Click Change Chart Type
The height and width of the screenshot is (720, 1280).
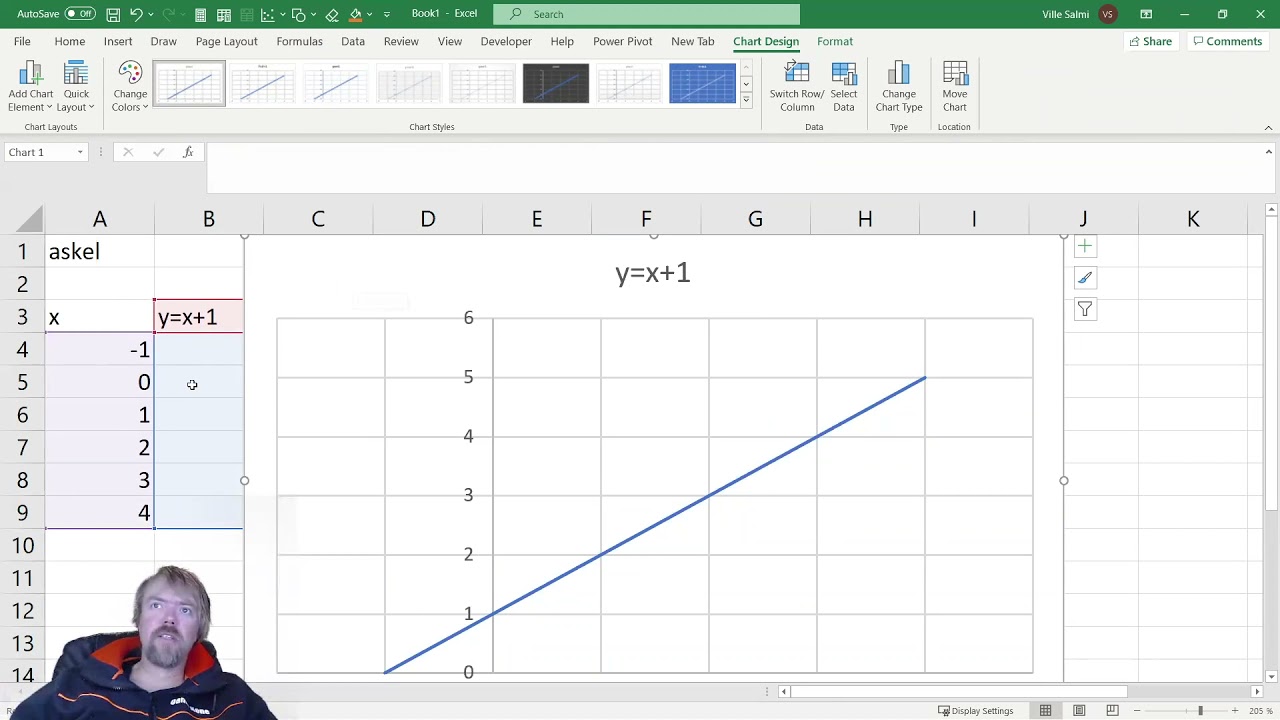(899, 87)
